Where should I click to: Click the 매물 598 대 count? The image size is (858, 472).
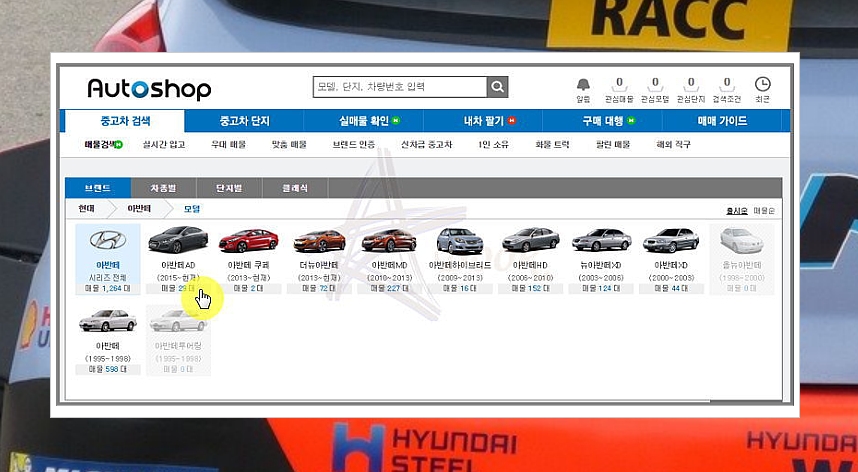[108, 369]
